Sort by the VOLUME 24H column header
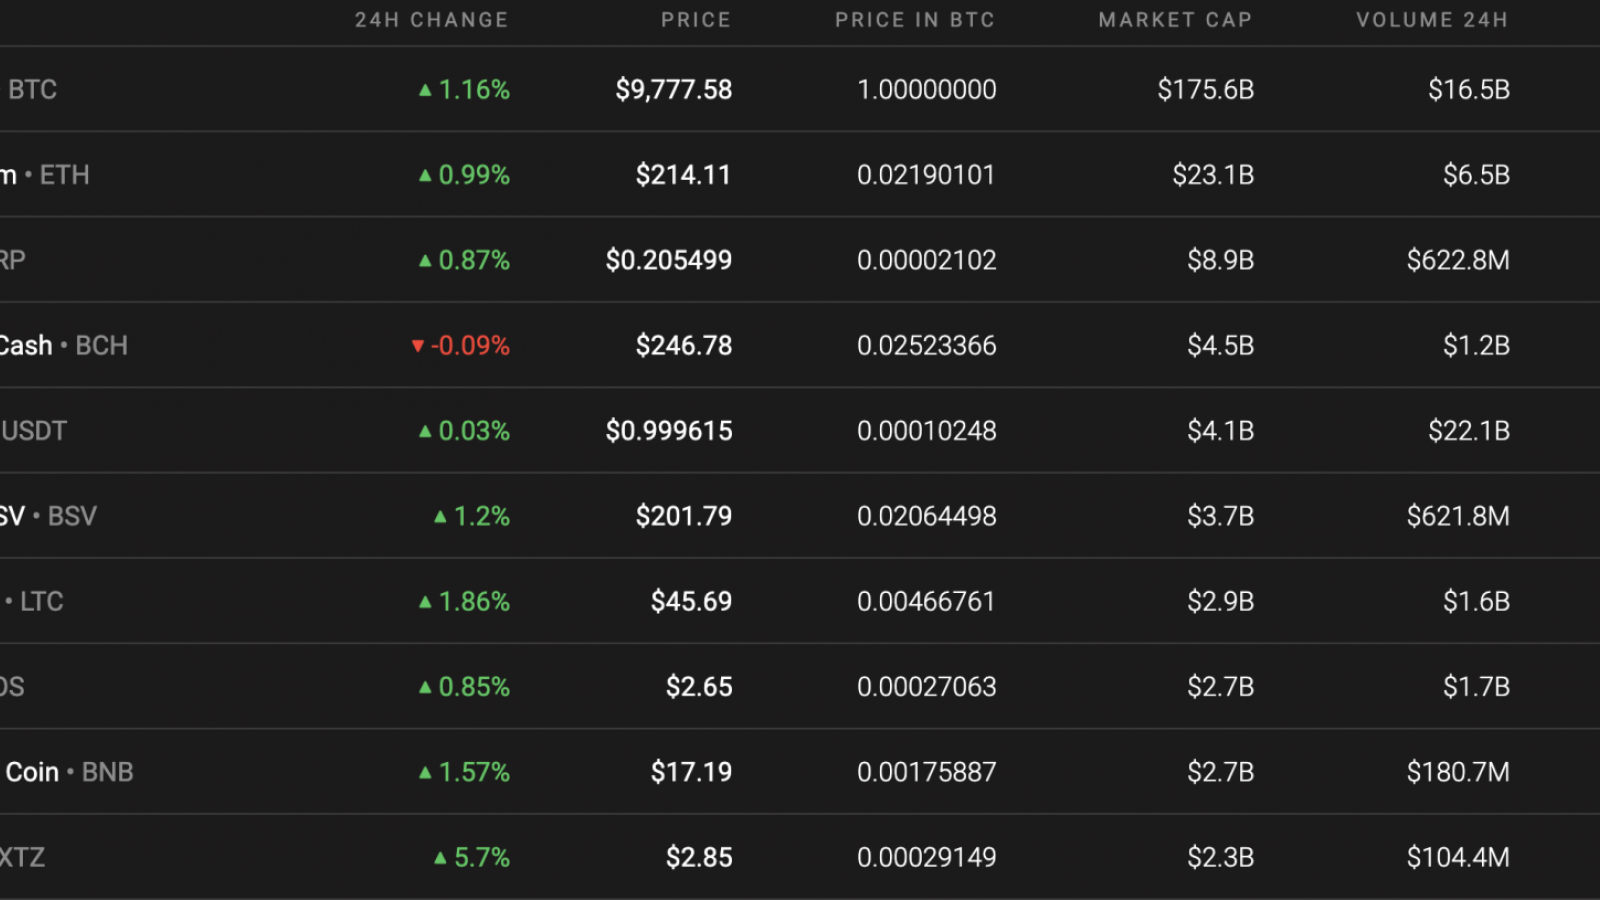The width and height of the screenshot is (1600, 900). [x=1432, y=20]
